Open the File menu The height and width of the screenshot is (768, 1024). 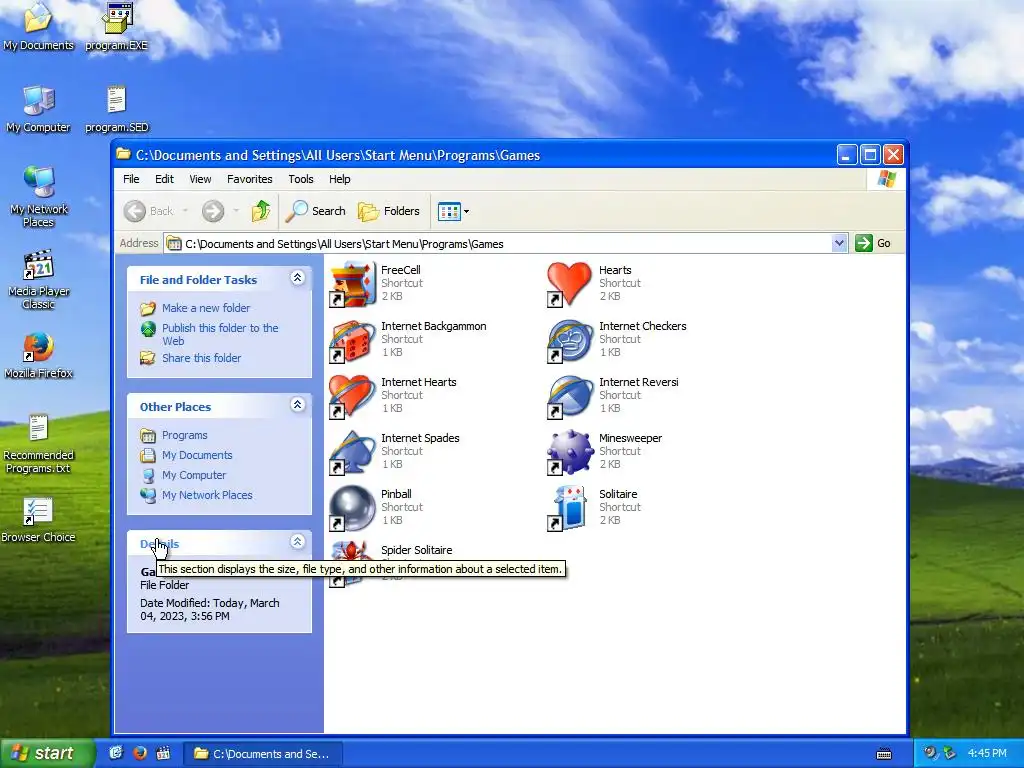click(x=131, y=179)
